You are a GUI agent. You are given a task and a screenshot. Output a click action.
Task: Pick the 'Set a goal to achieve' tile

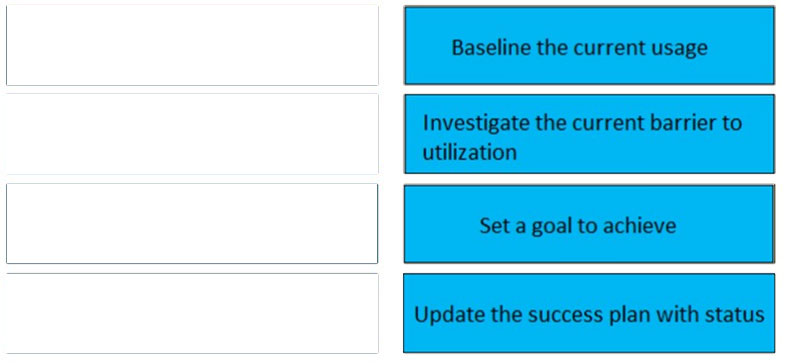click(589, 224)
